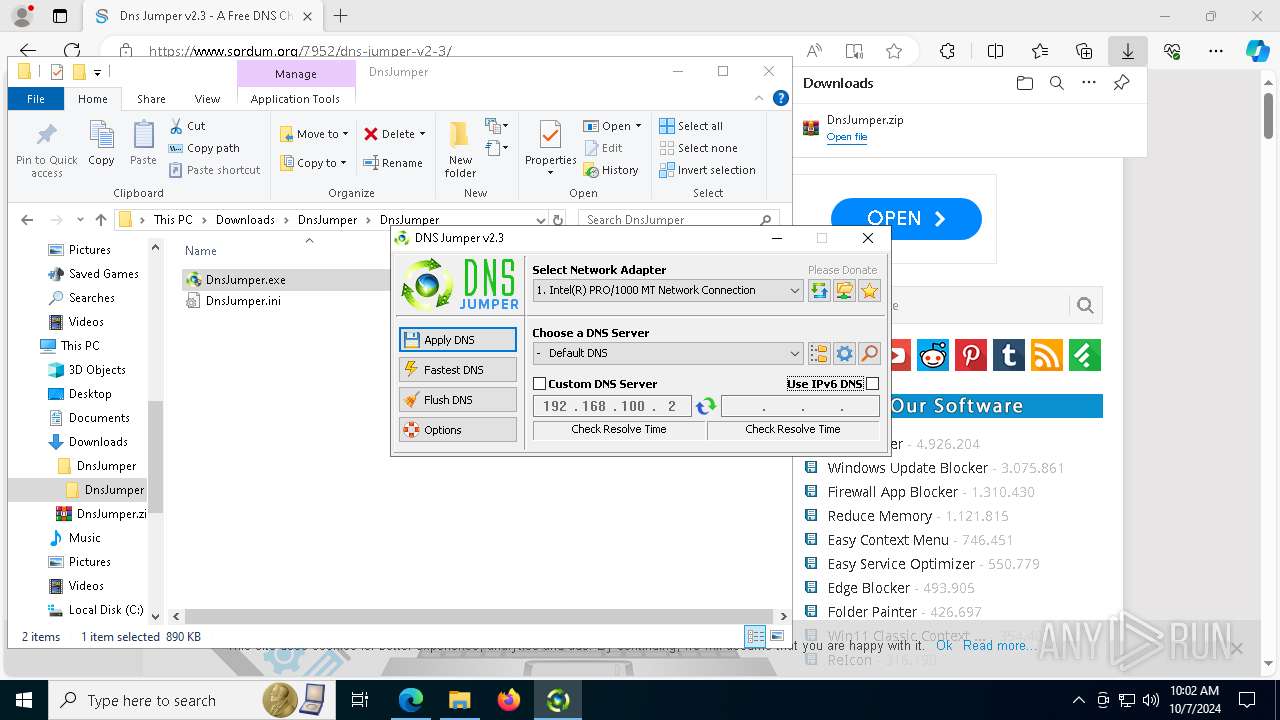Click the backup DNS settings icon in DNS Jumper
This screenshot has width=1280, height=720.
[x=845, y=291]
